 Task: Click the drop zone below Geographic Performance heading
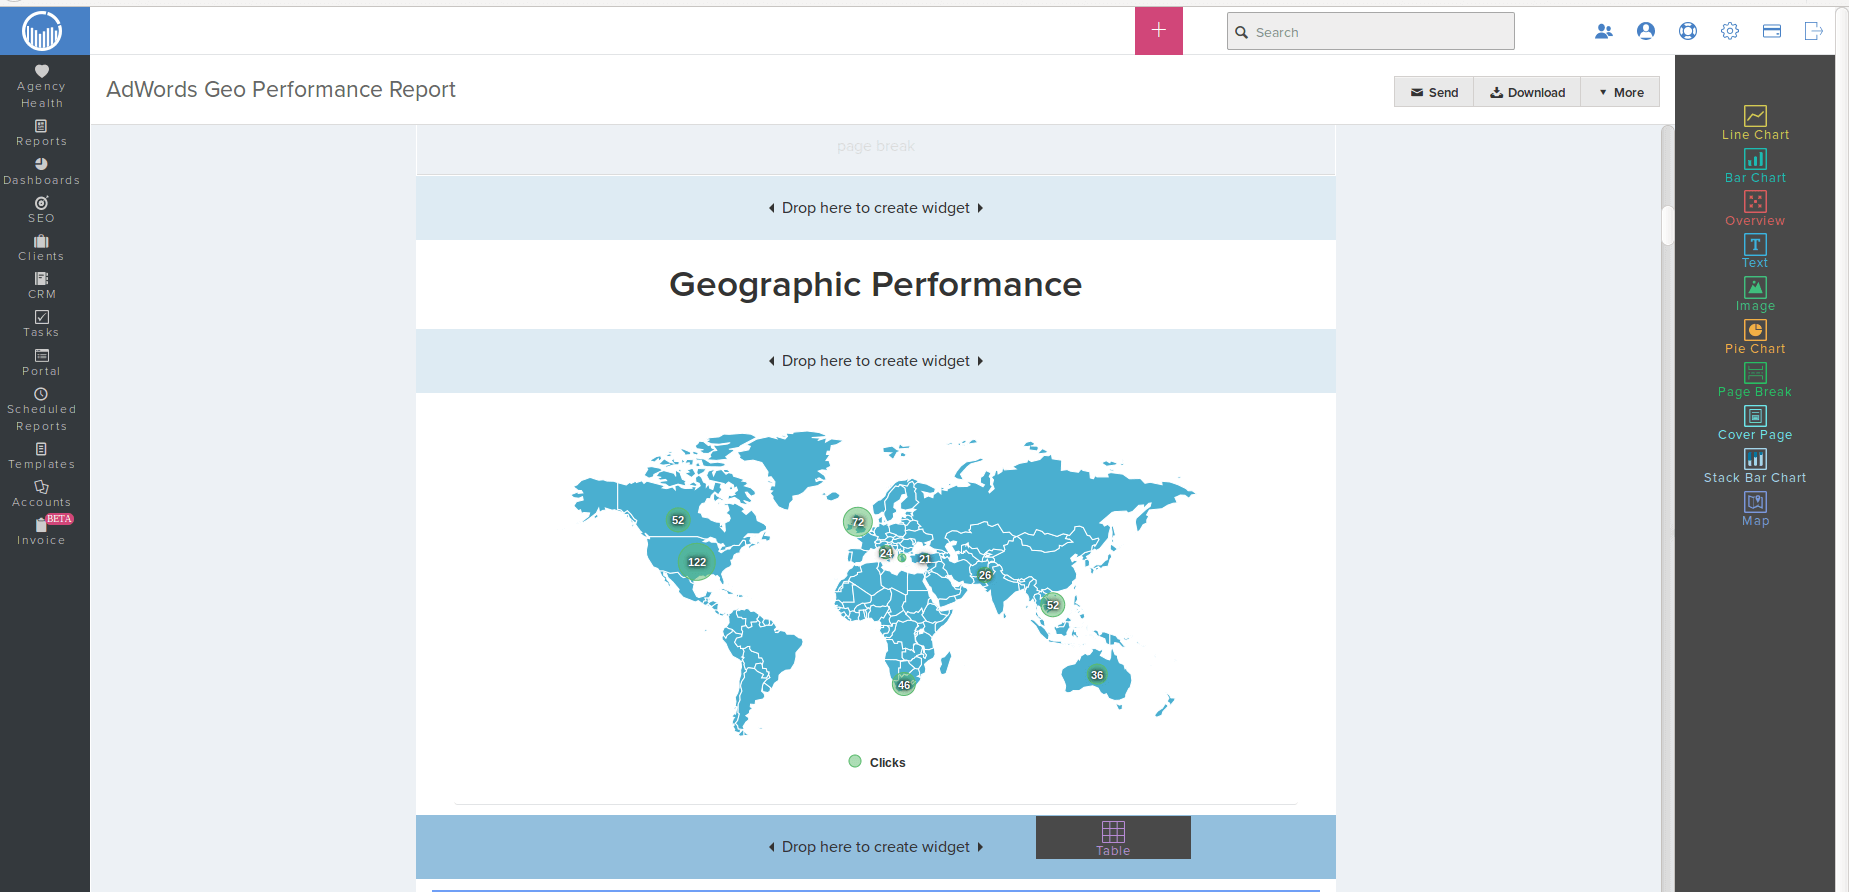click(876, 361)
